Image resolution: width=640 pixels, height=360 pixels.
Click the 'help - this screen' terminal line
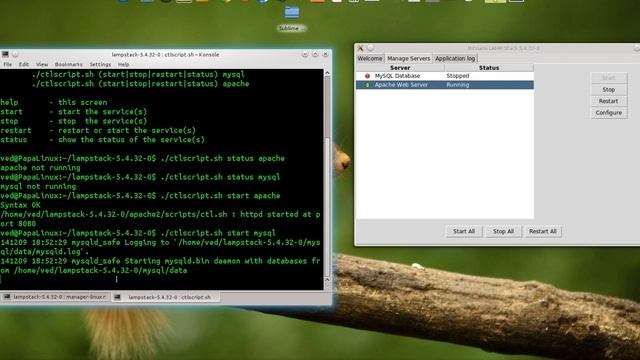click(x=53, y=102)
